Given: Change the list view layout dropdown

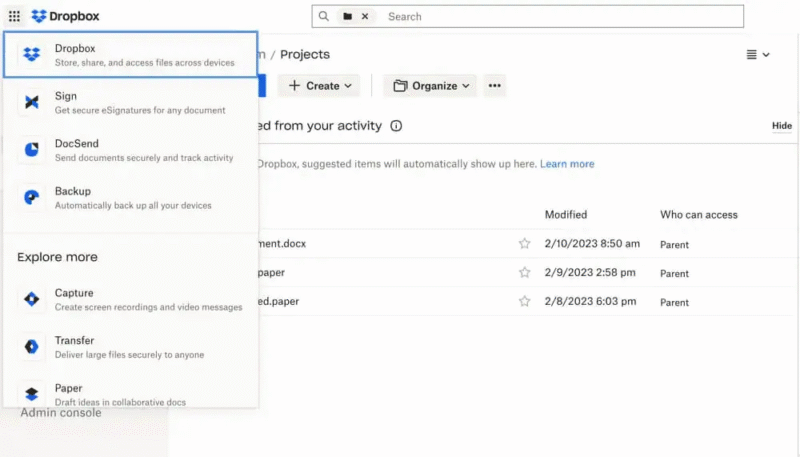Looking at the screenshot, I should pyautogui.click(x=758, y=55).
